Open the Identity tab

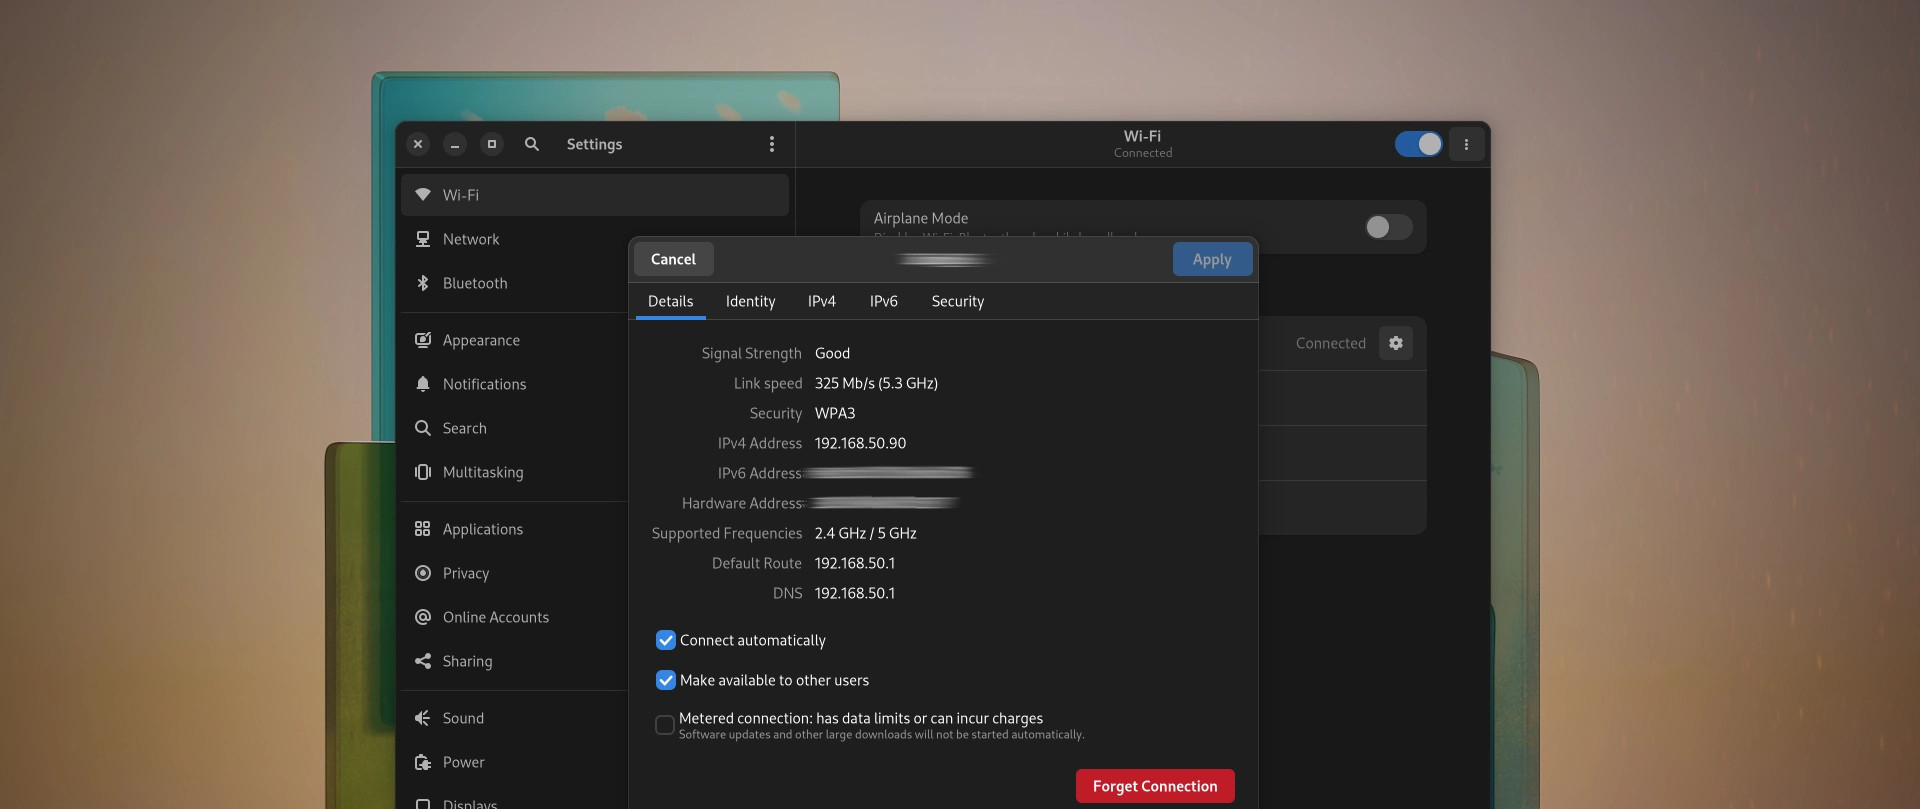click(750, 301)
